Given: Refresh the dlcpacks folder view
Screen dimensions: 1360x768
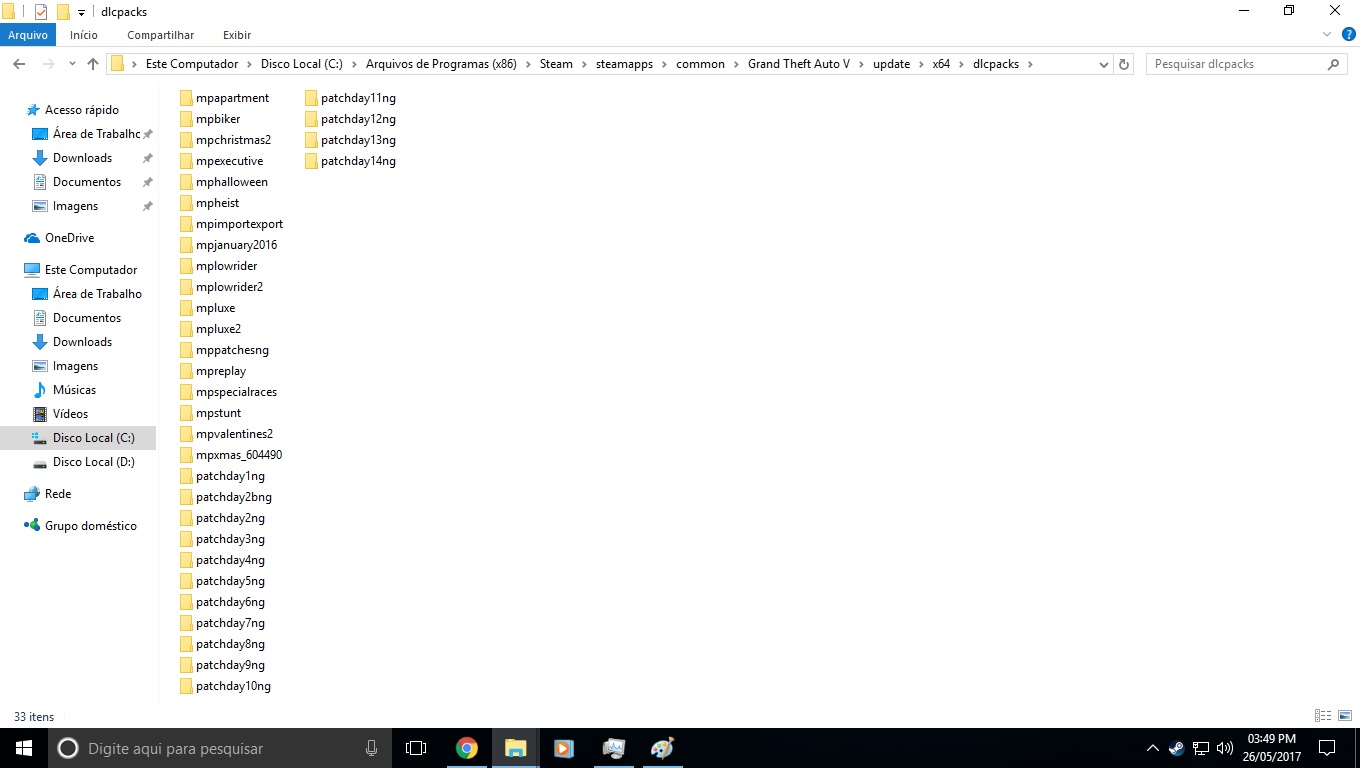Looking at the screenshot, I should coord(1124,64).
